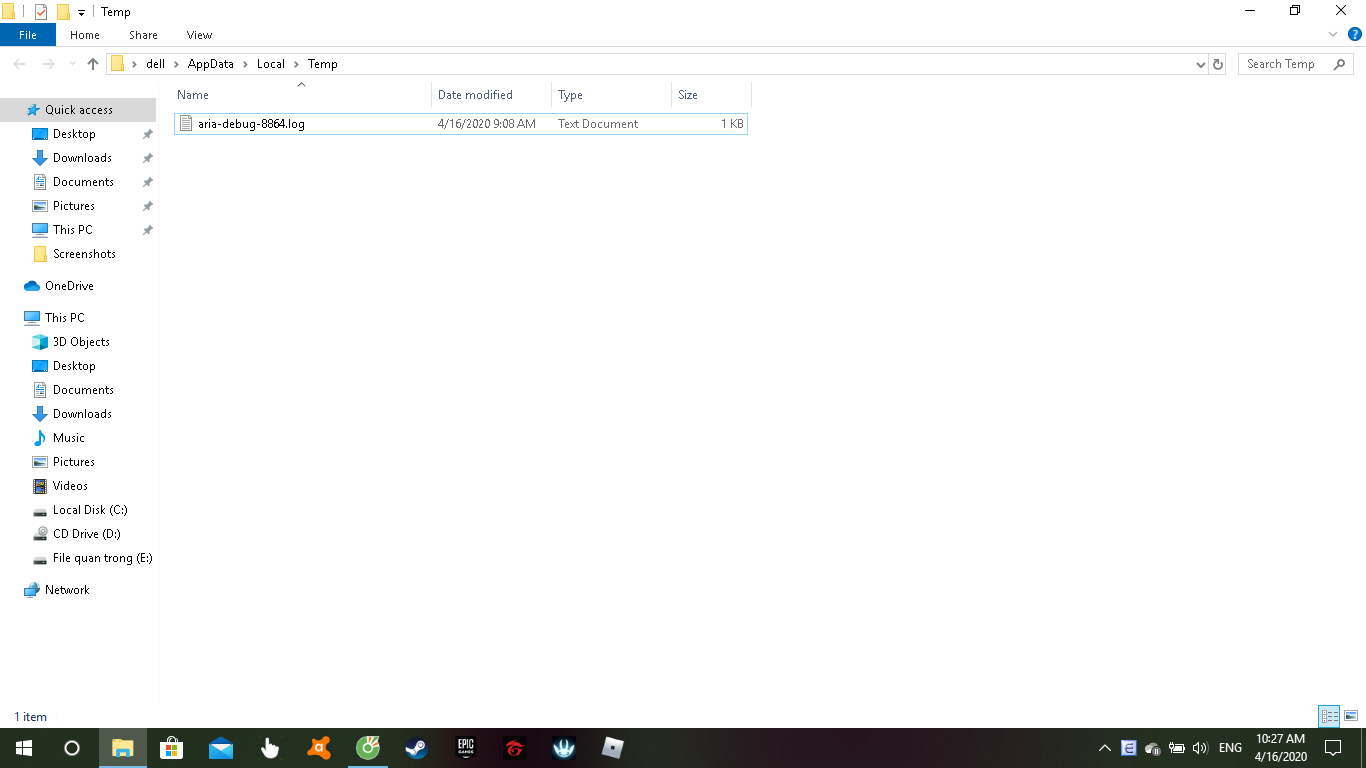The width and height of the screenshot is (1366, 768).
Task: Open Help with the question mark icon
Action: coord(1355,34)
